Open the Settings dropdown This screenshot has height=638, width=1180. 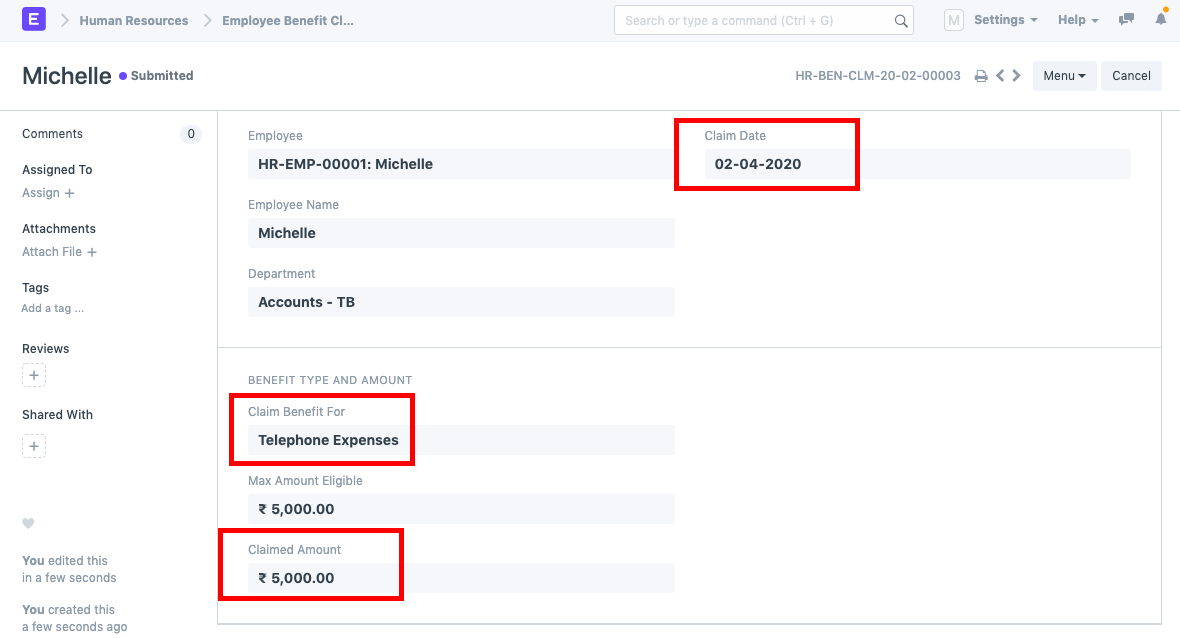click(x=1004, y=20)
